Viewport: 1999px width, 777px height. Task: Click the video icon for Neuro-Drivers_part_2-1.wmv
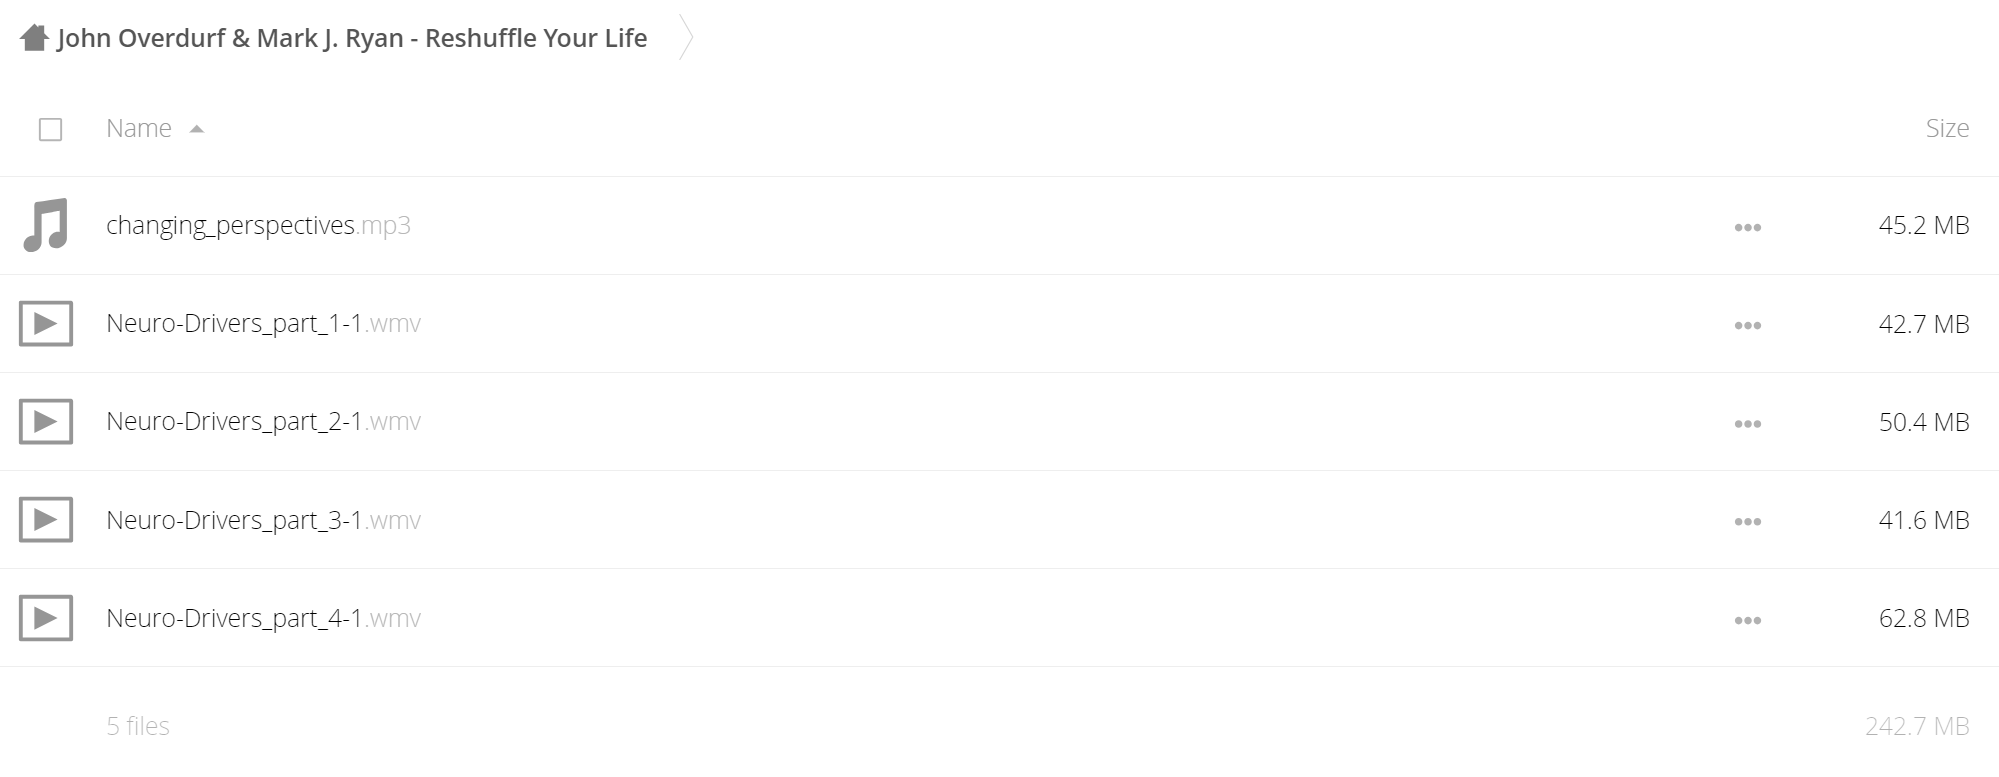click(46, 422)
